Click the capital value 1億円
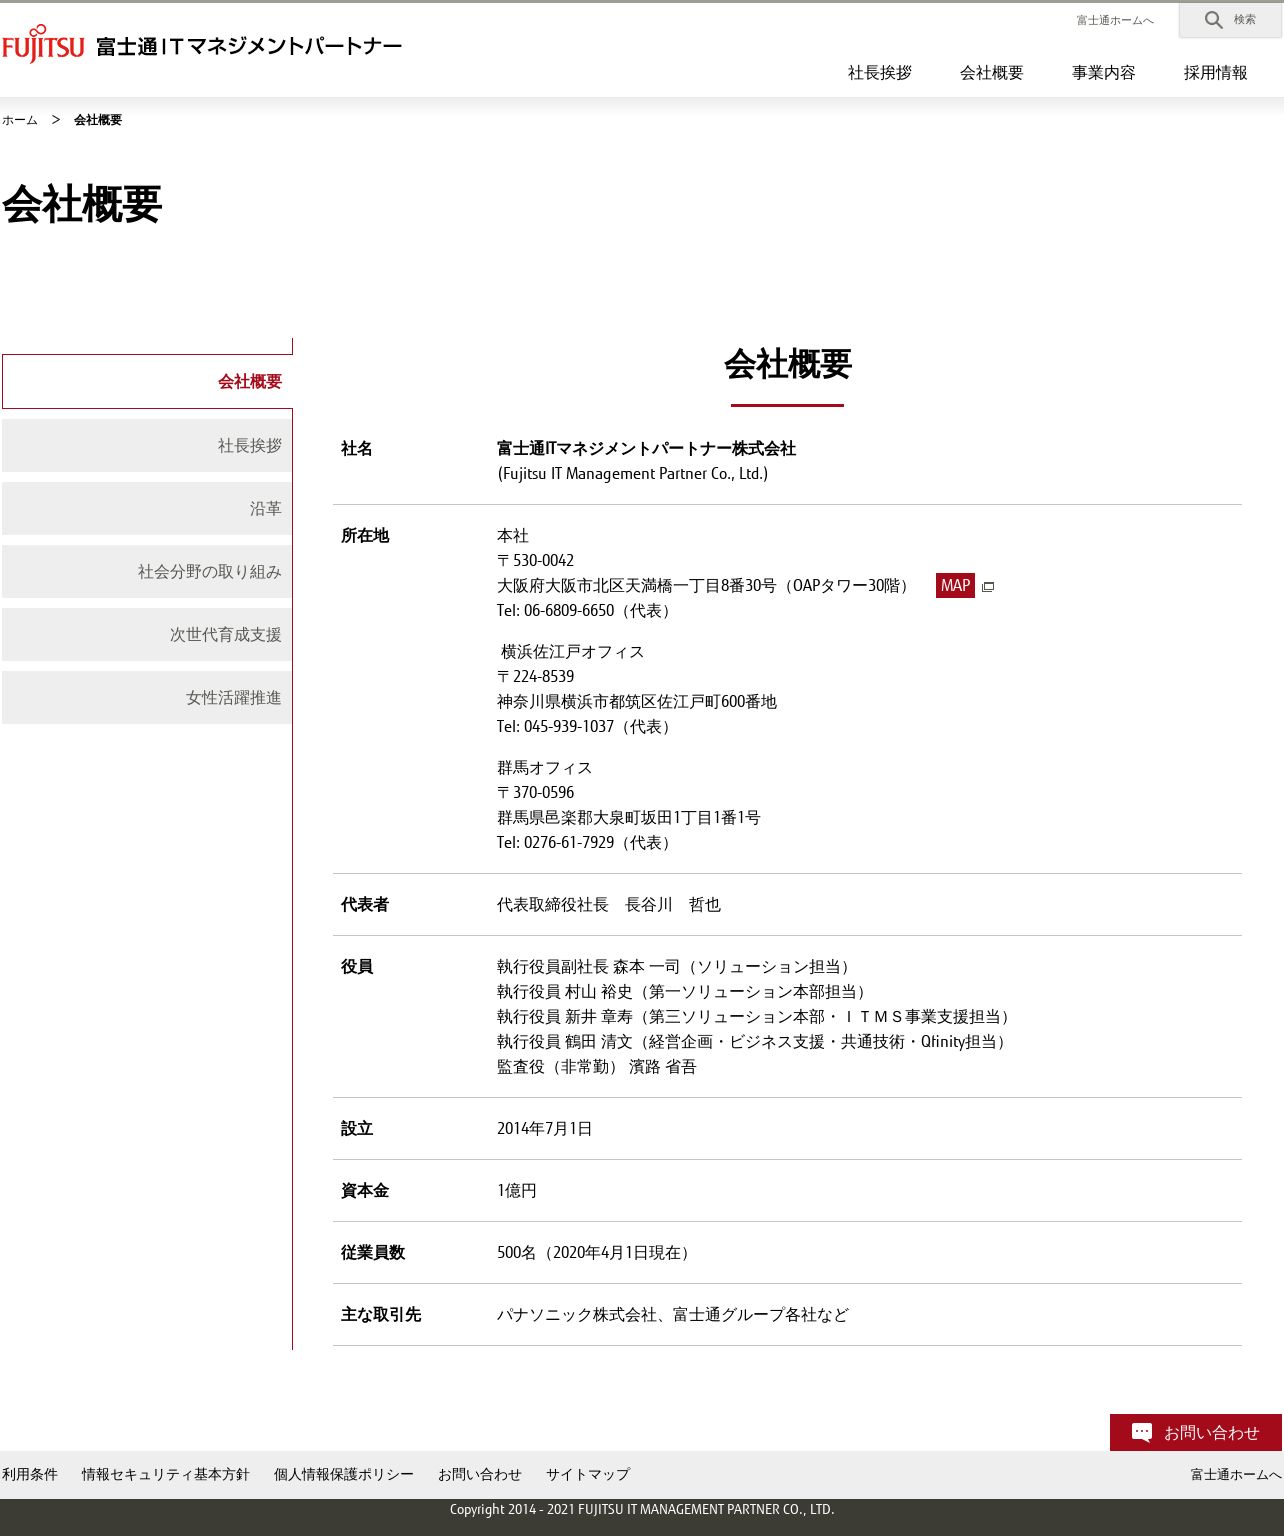The width and height of the screenshot is (1284, 1536). (517, 1191)
